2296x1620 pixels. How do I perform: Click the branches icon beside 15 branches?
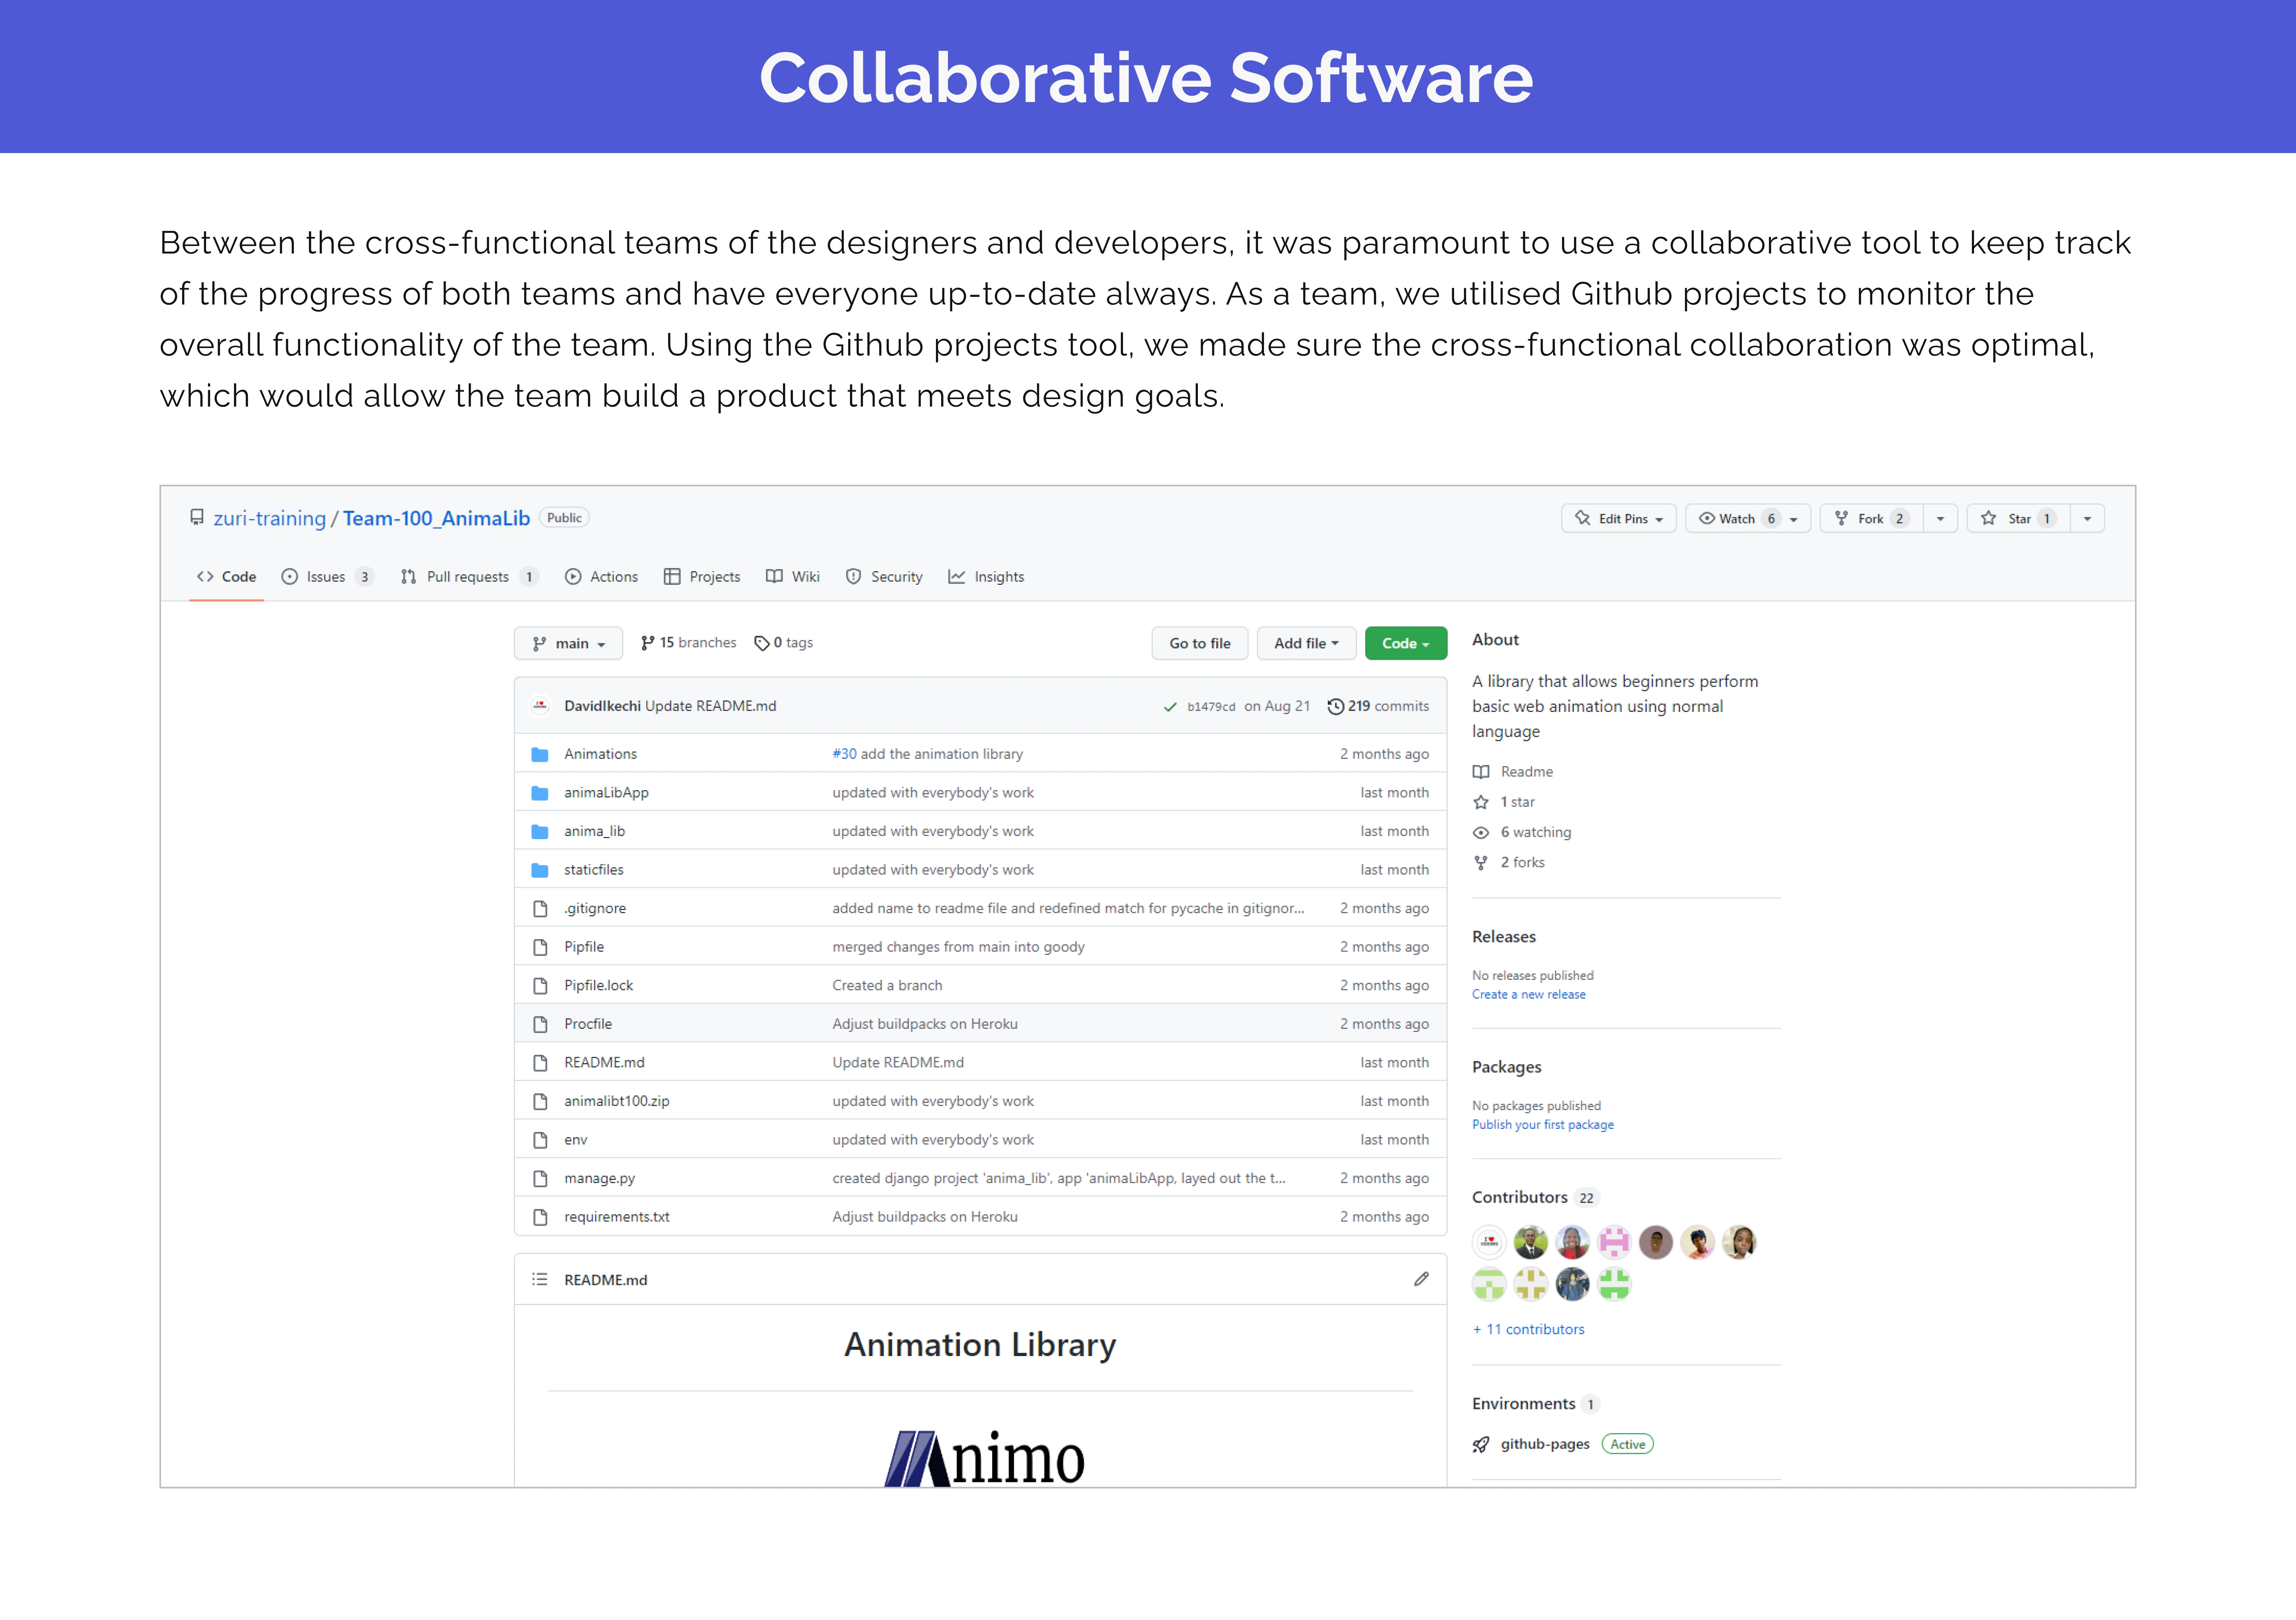[x=648, y=643]
